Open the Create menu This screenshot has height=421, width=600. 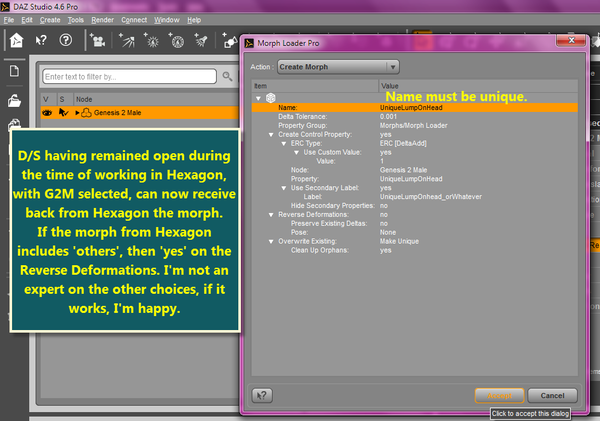point(50,20)
